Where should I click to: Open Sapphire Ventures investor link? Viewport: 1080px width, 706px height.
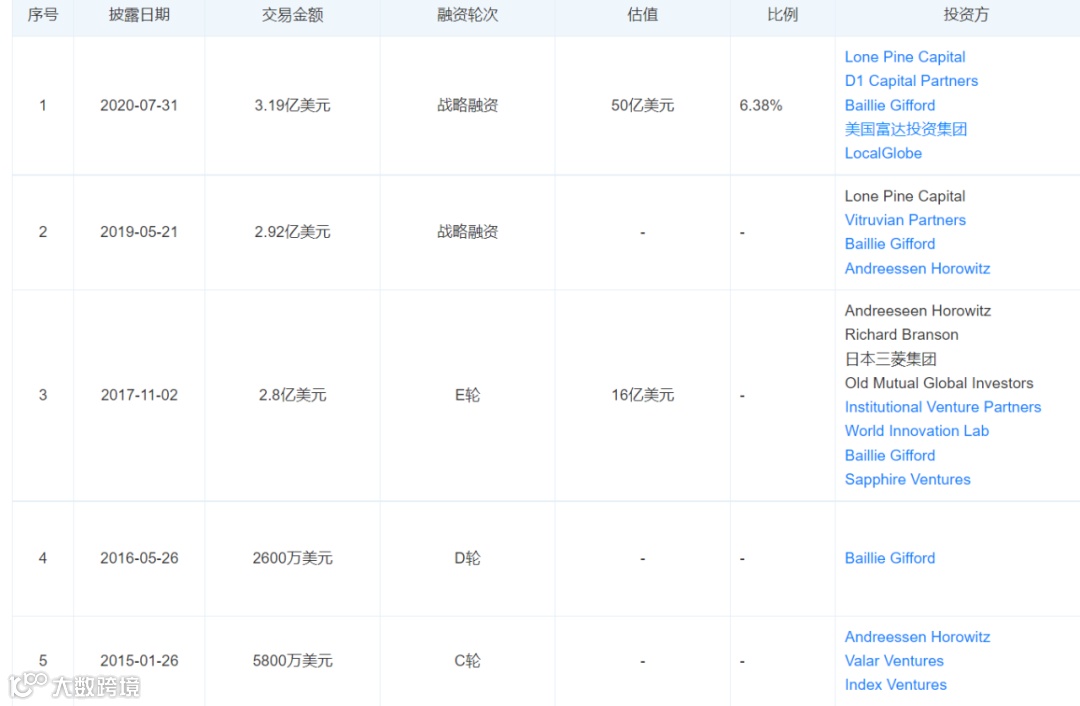907,479
